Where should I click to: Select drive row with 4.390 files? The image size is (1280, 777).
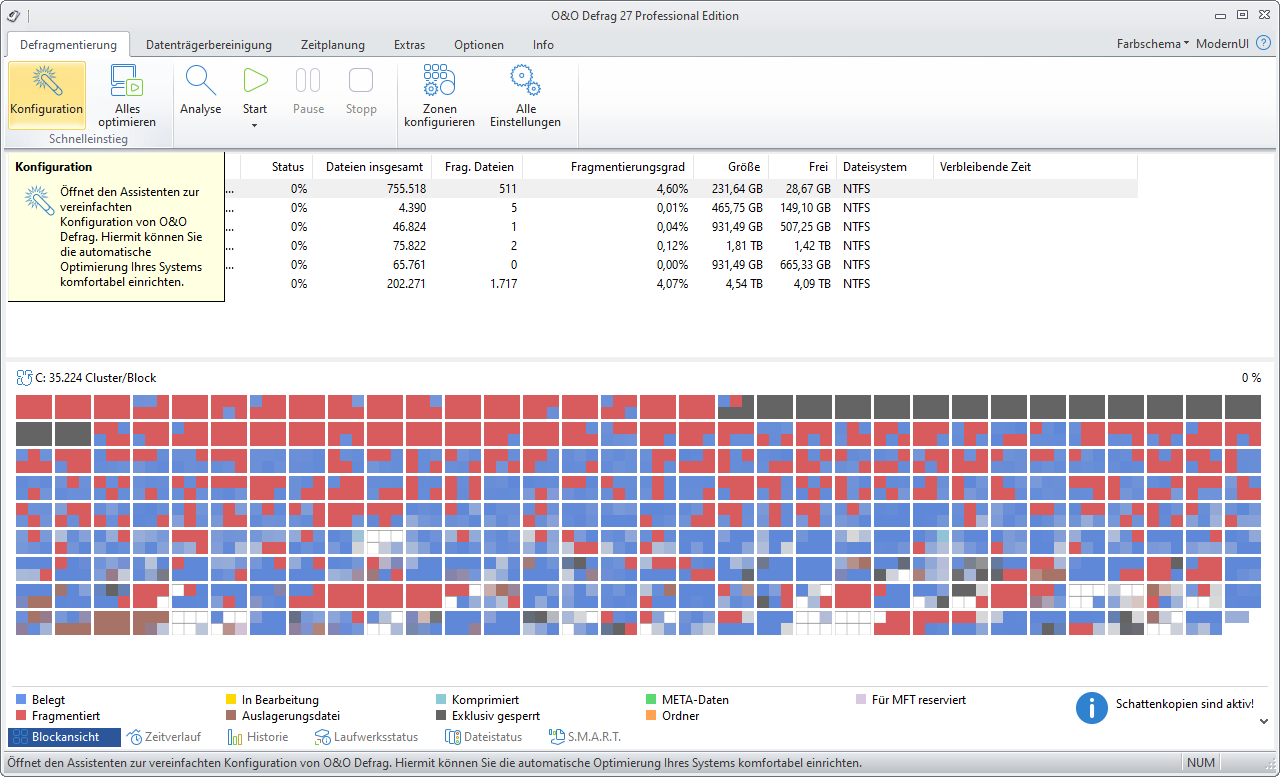[x=680, y=207]
